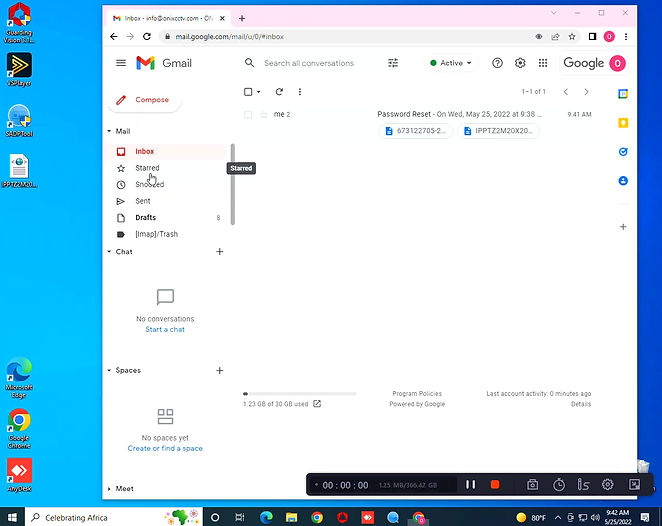Open Program Policies link

coord(417,393)
